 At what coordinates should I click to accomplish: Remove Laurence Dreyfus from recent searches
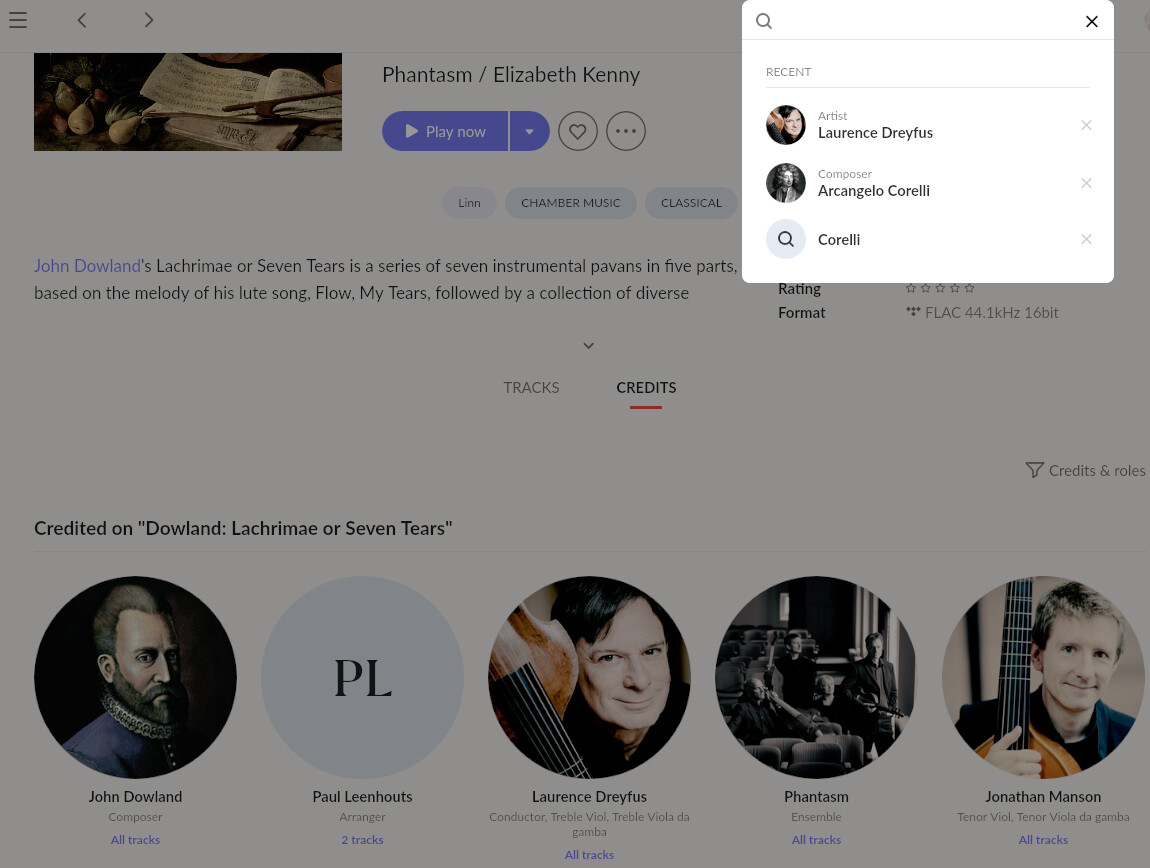[1086, 125]
